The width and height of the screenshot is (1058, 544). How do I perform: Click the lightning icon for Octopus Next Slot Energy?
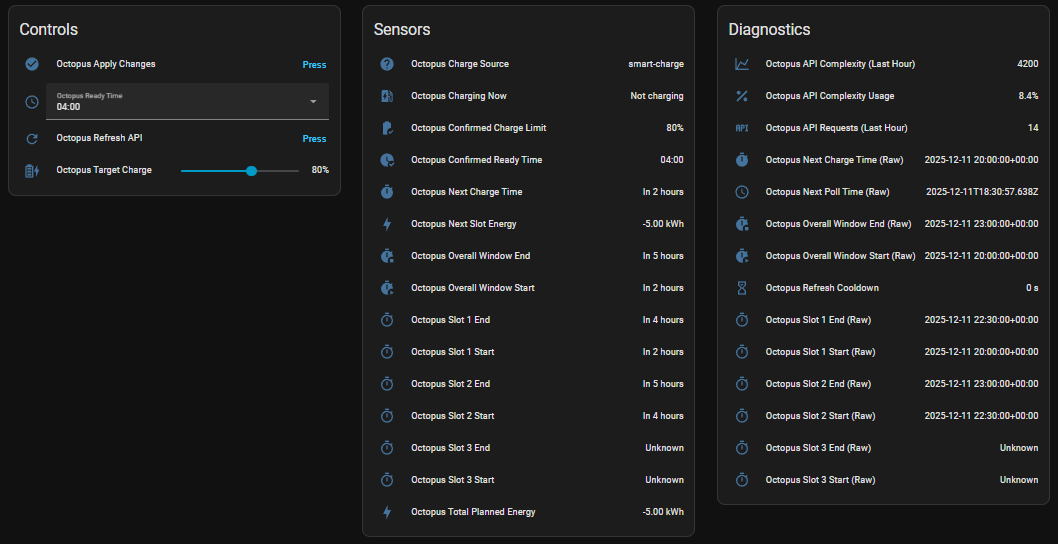pyautogui.click(x=387, y=224)
